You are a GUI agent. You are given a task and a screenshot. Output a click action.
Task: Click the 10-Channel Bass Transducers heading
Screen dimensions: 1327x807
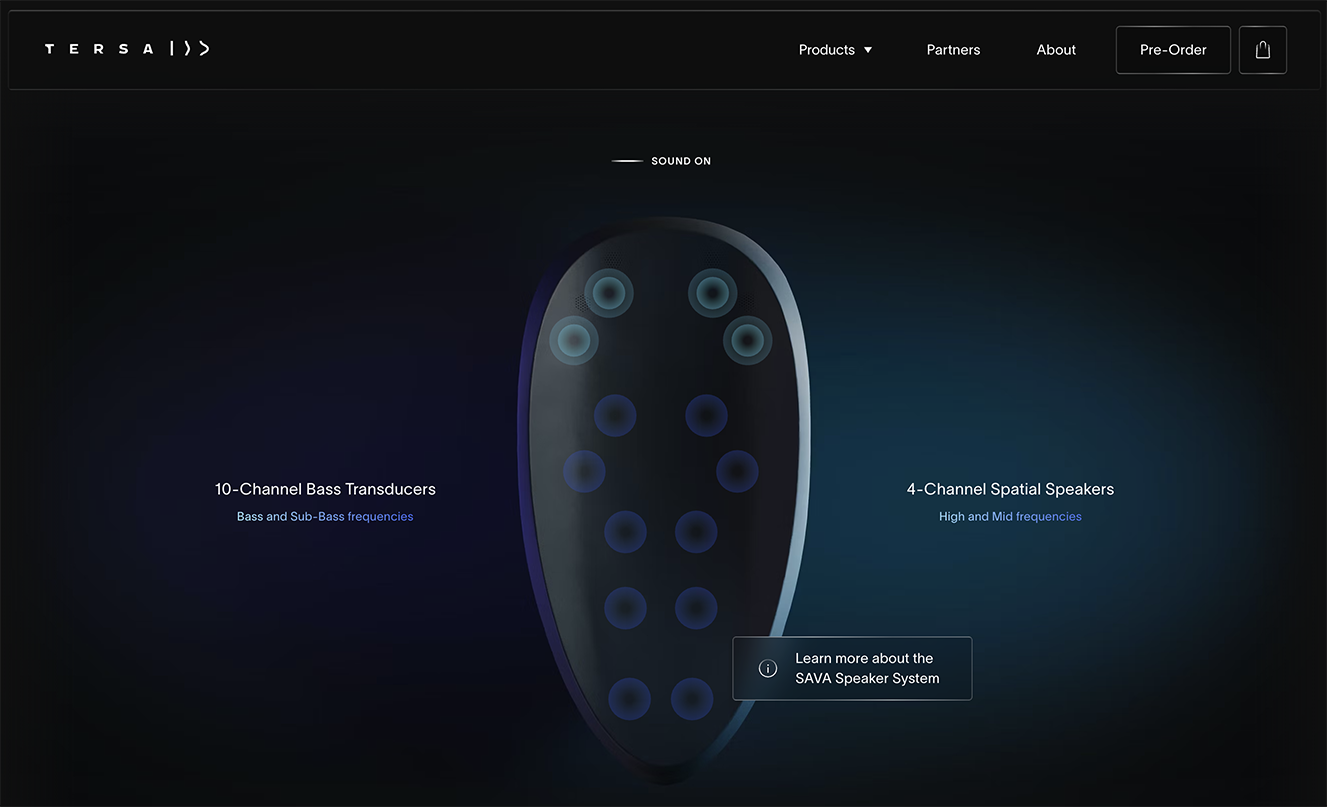[x=325, y=489]
